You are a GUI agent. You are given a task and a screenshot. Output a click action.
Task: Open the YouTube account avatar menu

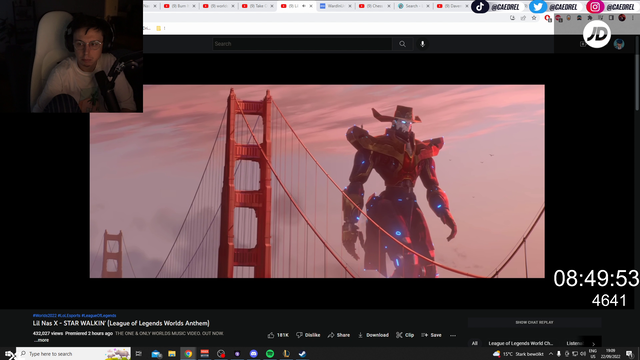tap(619, 44)
